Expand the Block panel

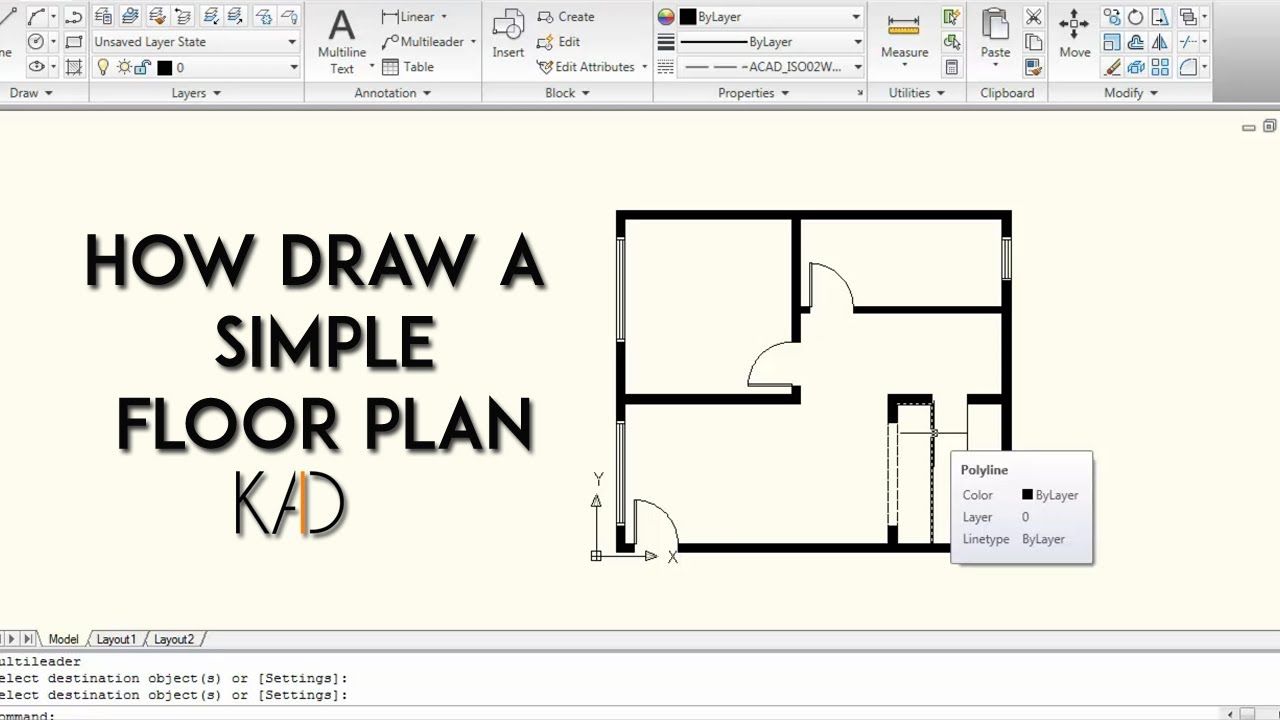tap(567, 93)
